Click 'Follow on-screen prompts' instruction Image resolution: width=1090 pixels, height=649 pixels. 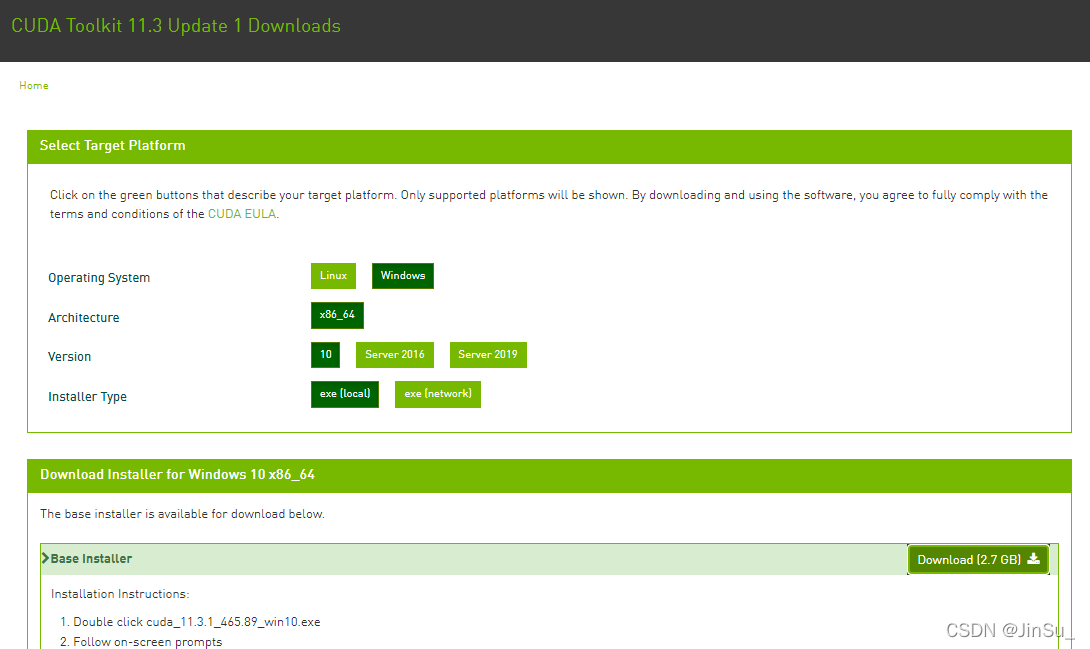[x=147, y=642]
